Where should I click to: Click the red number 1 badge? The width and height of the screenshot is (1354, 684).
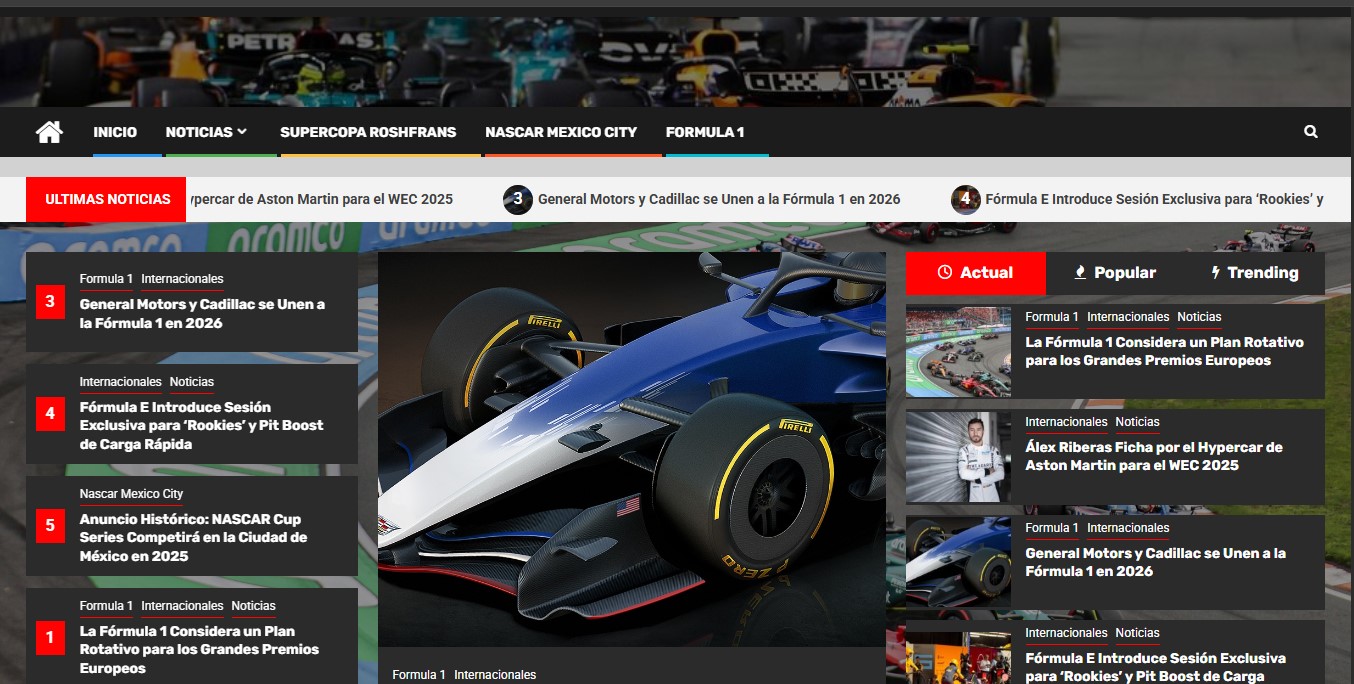pyautogui.click(x=50, y=637)
